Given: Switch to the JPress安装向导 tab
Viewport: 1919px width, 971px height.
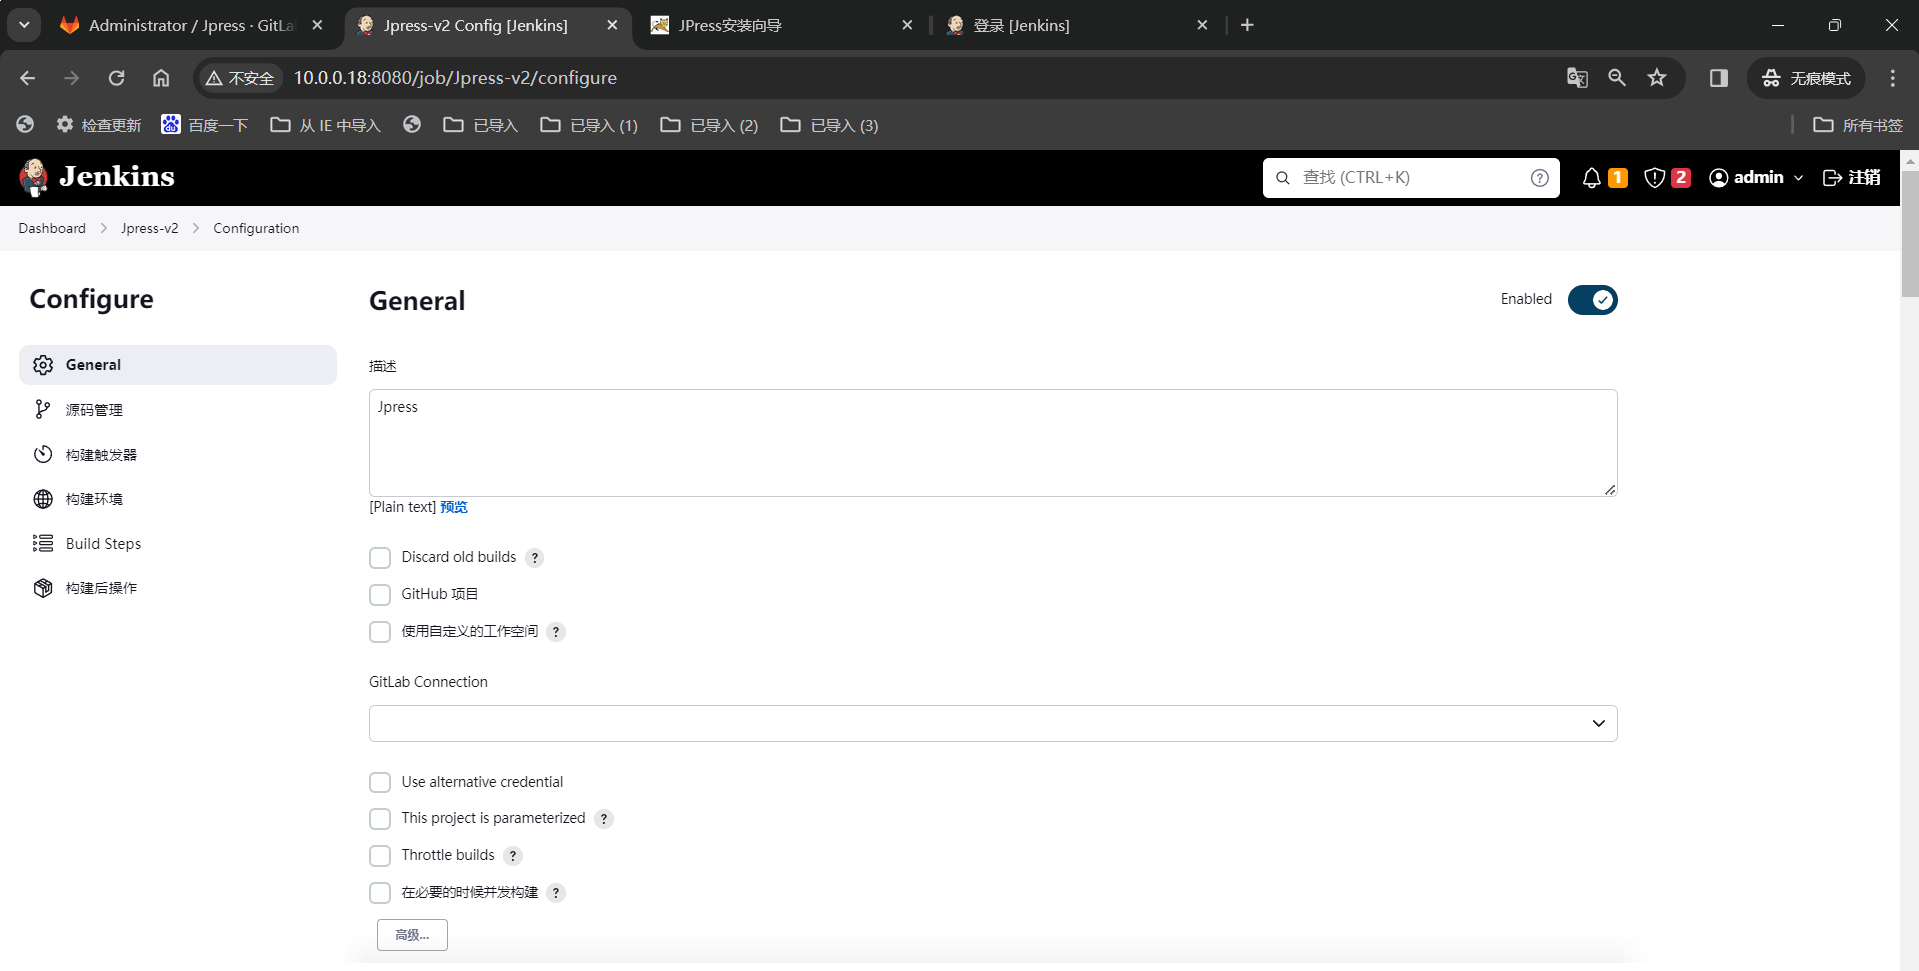Looking at the screenshot, I should [x=780, y=25].
